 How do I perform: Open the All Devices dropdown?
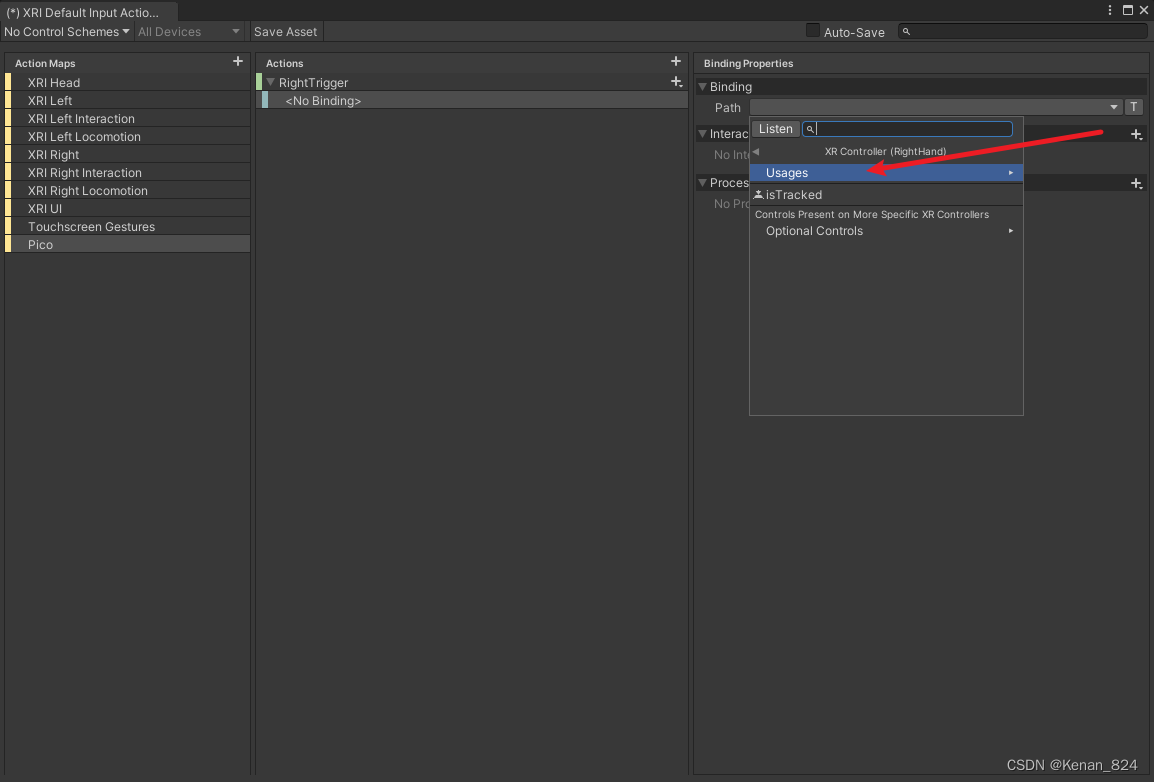(x=189, y=31)
